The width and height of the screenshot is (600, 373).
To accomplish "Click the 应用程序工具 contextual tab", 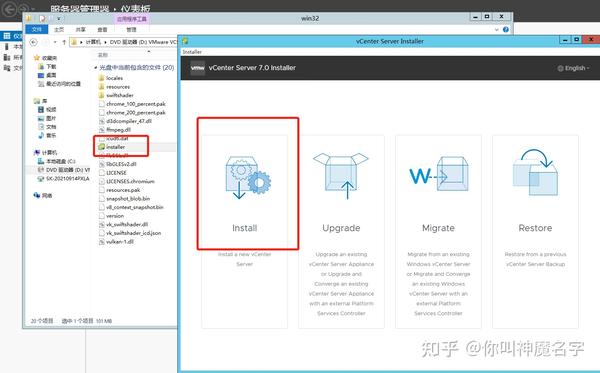I will click(132, 18).
